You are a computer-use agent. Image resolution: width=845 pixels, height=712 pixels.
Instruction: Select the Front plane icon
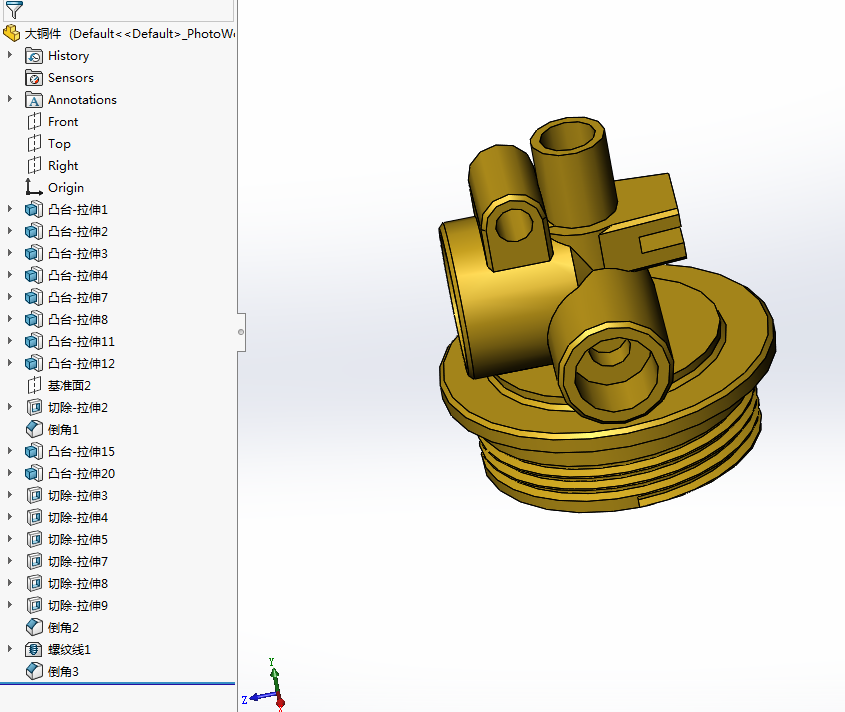coord(34,122)
